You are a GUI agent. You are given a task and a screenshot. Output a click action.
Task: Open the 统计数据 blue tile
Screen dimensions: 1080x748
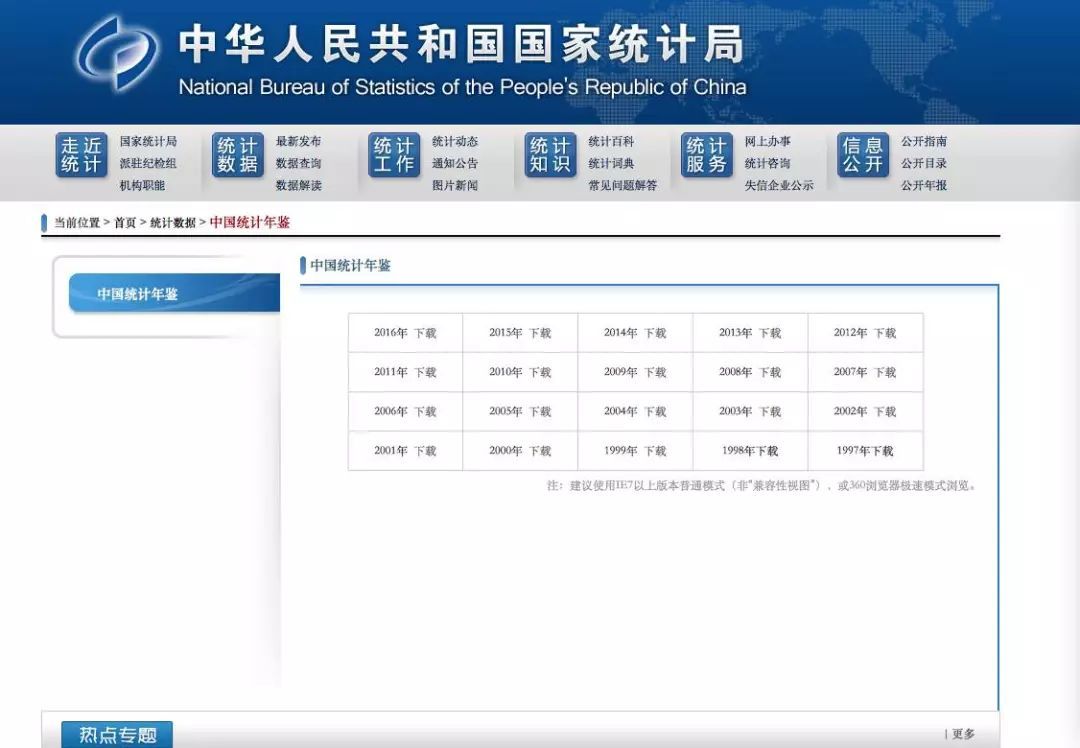238,155
